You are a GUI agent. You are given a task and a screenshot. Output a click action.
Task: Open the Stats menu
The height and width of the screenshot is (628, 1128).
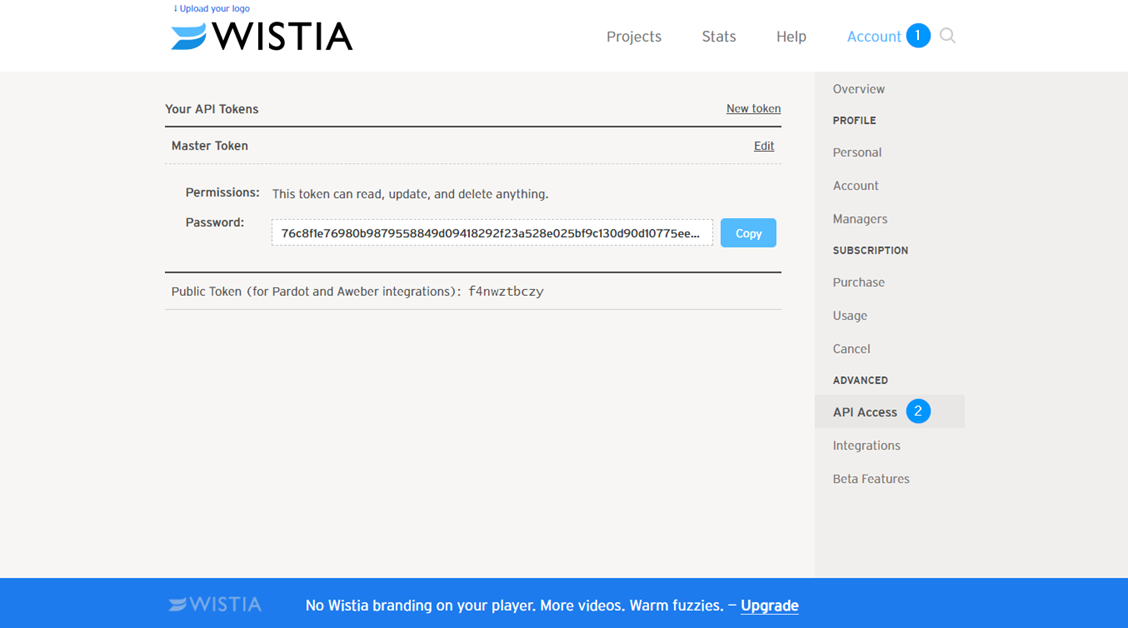tap(719, 37)
